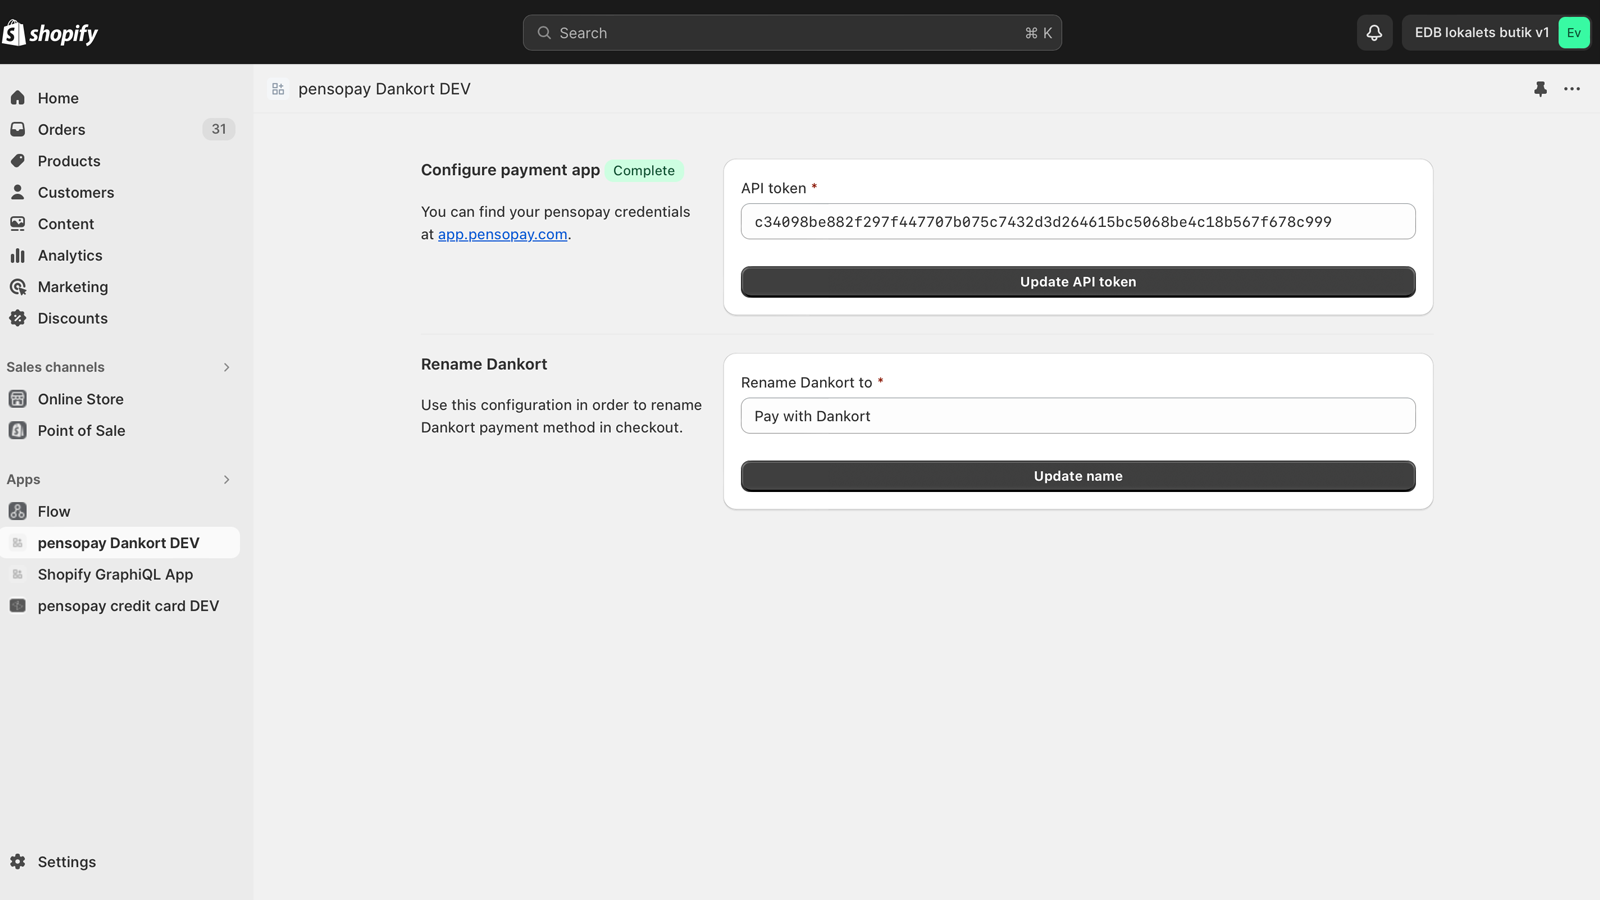Select pensopay credit card DEV app
Viewport: 1600px width, 900px height.
(x=120, y=606)
